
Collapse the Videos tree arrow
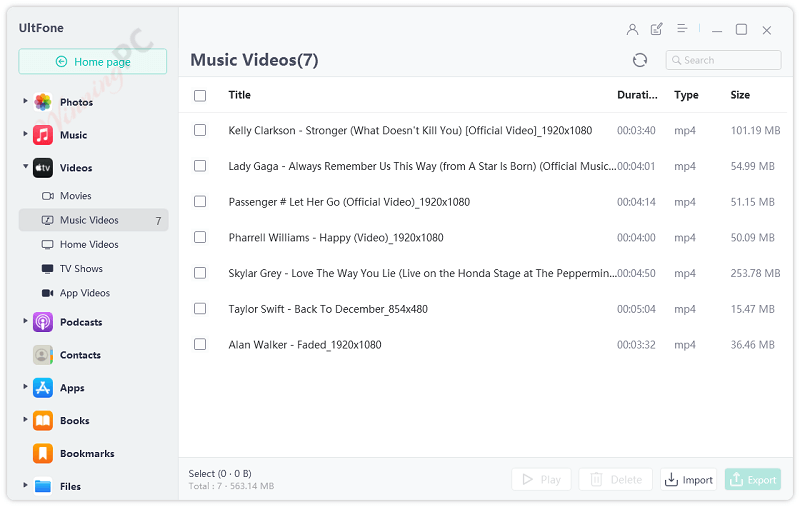tap(25, 166)
